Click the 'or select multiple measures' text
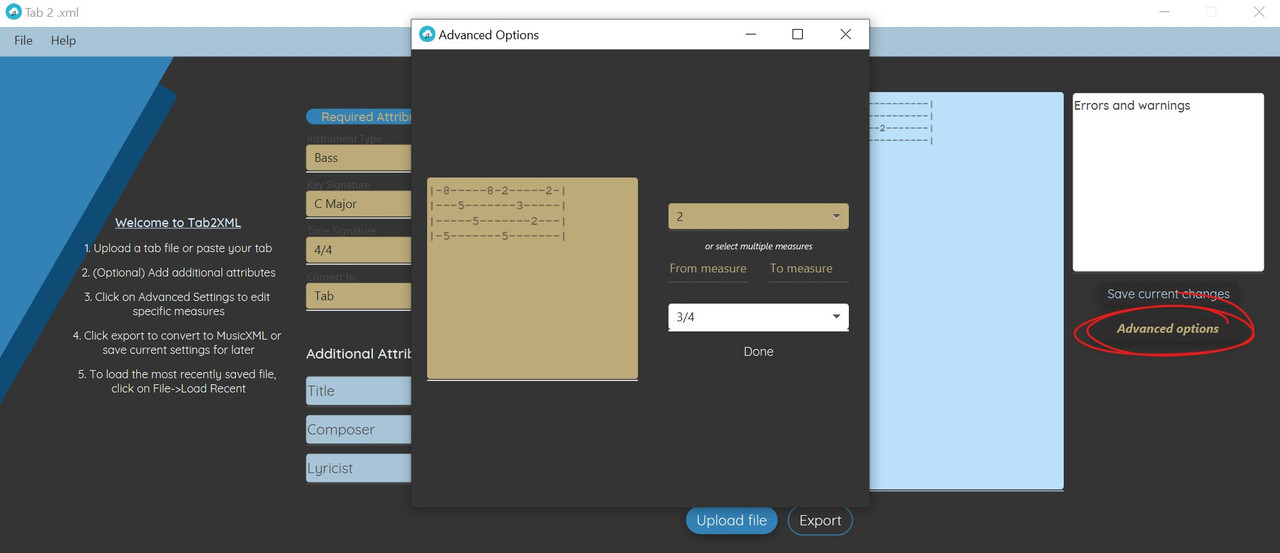 (x=758, y=246)
